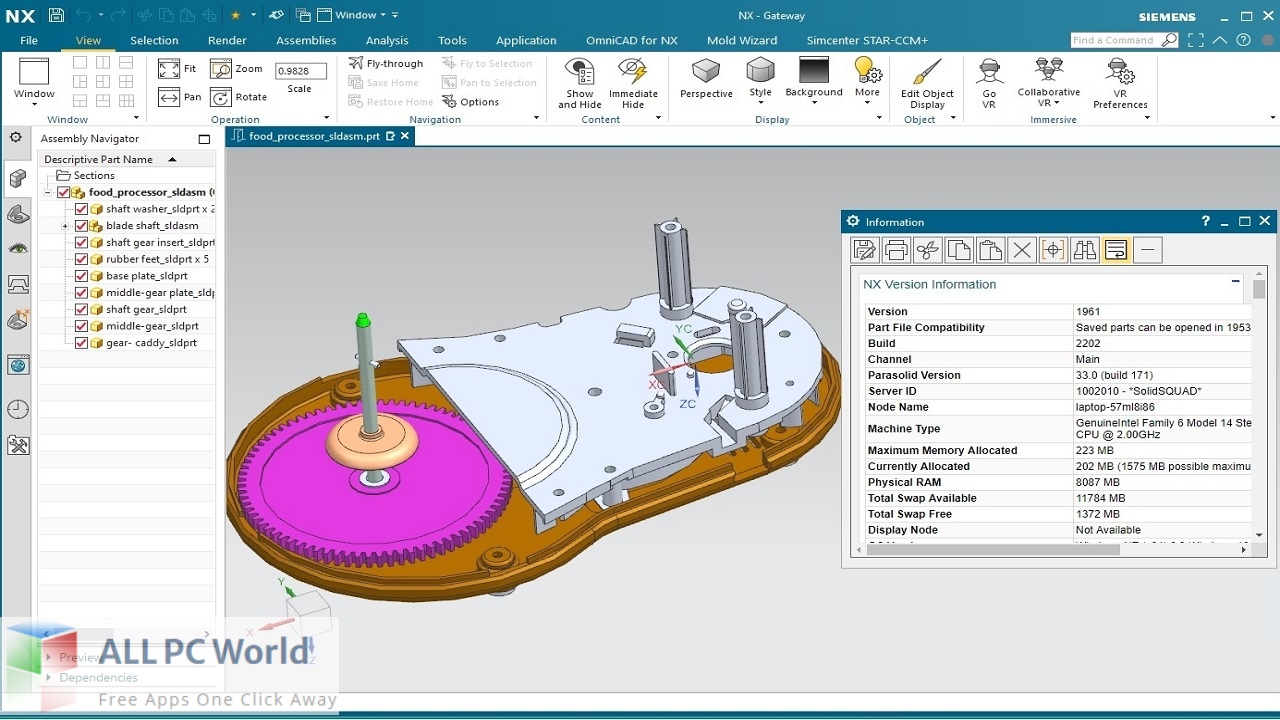1280x720 pixels.
Task: Collapse the NX Version Information section
Action: pos(1236,283)
